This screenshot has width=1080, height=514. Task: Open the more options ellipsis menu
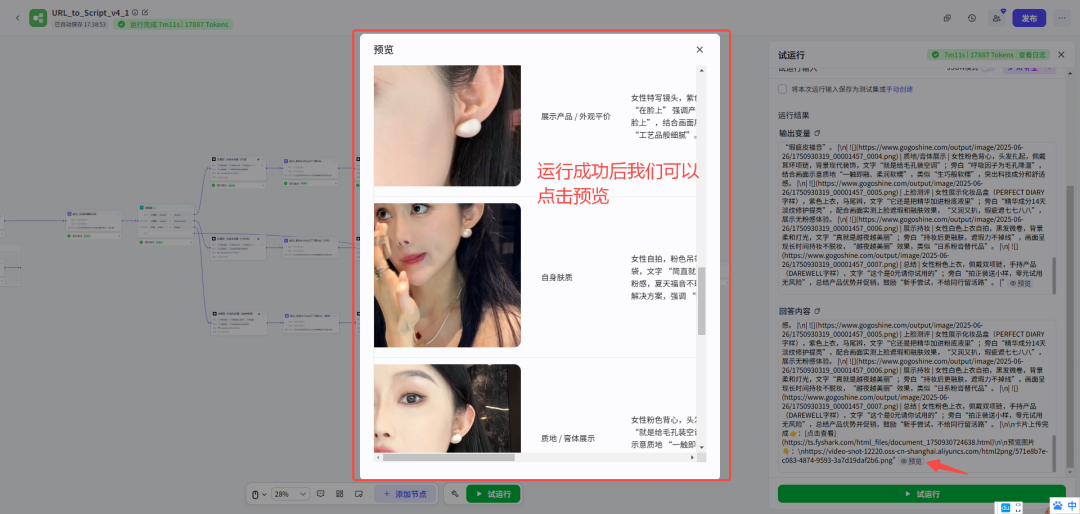(1063, 18)
